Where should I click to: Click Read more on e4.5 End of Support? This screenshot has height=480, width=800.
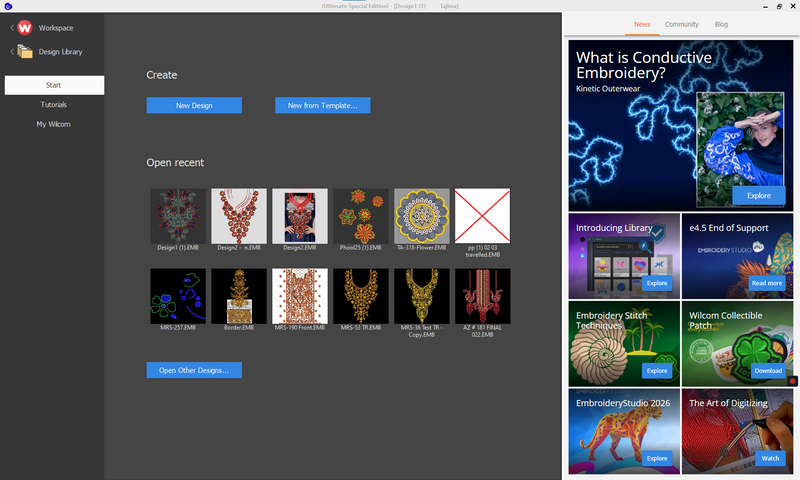pyautogui.click(x=766, y=283)
